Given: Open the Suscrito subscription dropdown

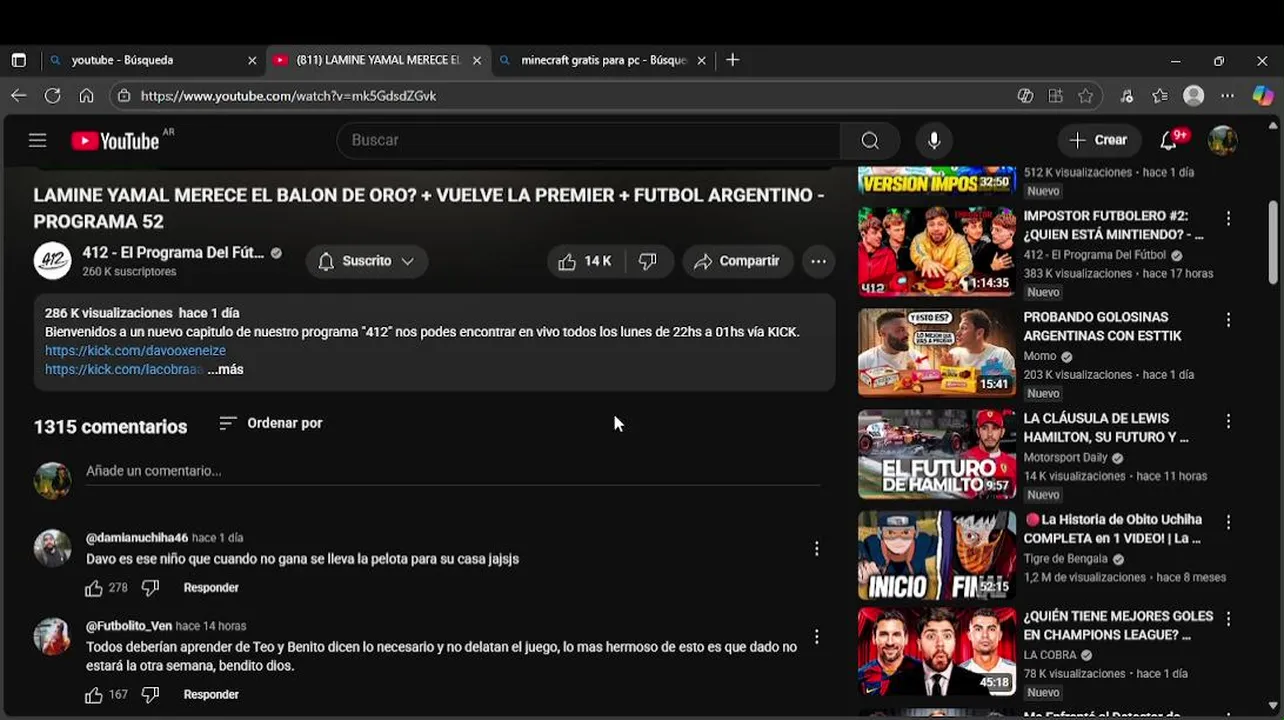Looking at the screenshot, I should click(366, 261).
